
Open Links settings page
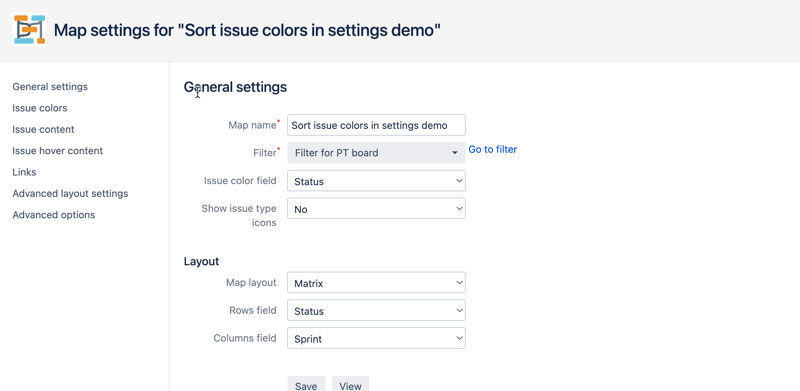tap(24, 173)
